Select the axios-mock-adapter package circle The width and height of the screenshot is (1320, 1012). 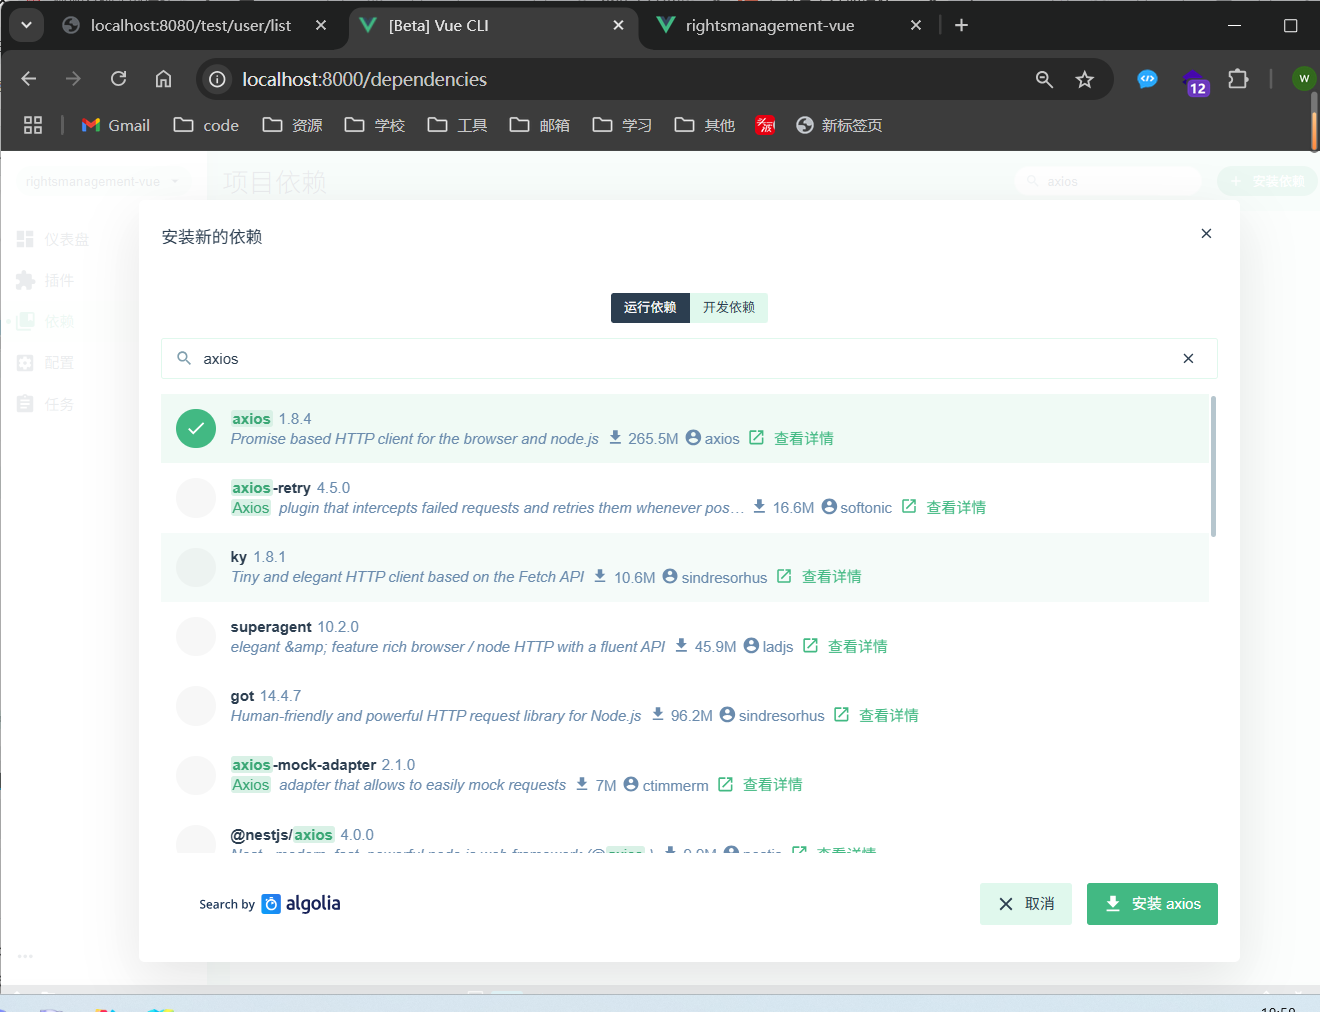(196, 775)
